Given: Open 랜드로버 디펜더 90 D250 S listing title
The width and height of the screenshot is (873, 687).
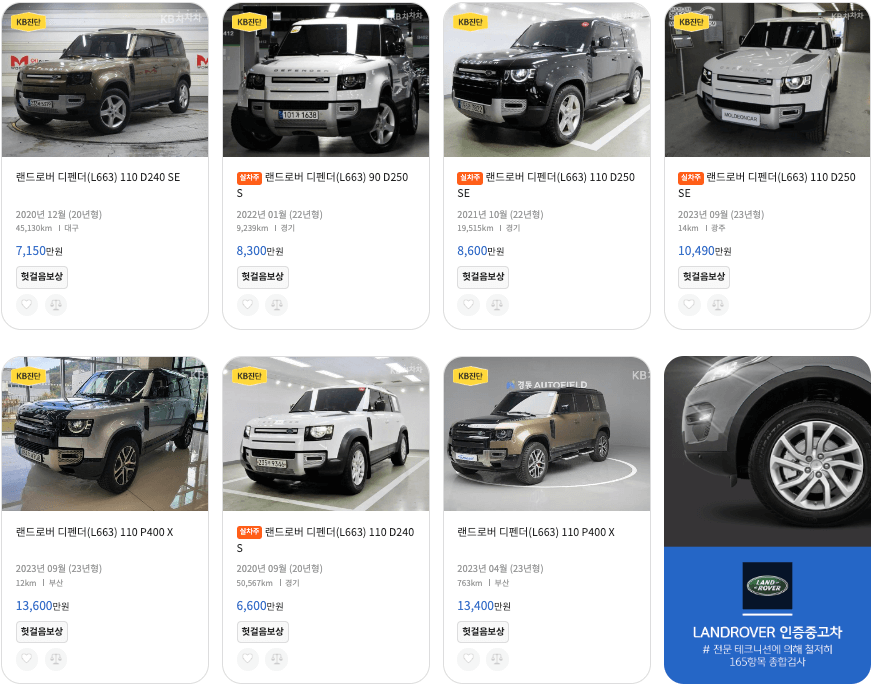Looking at the screenshot, I should [322, 185].
